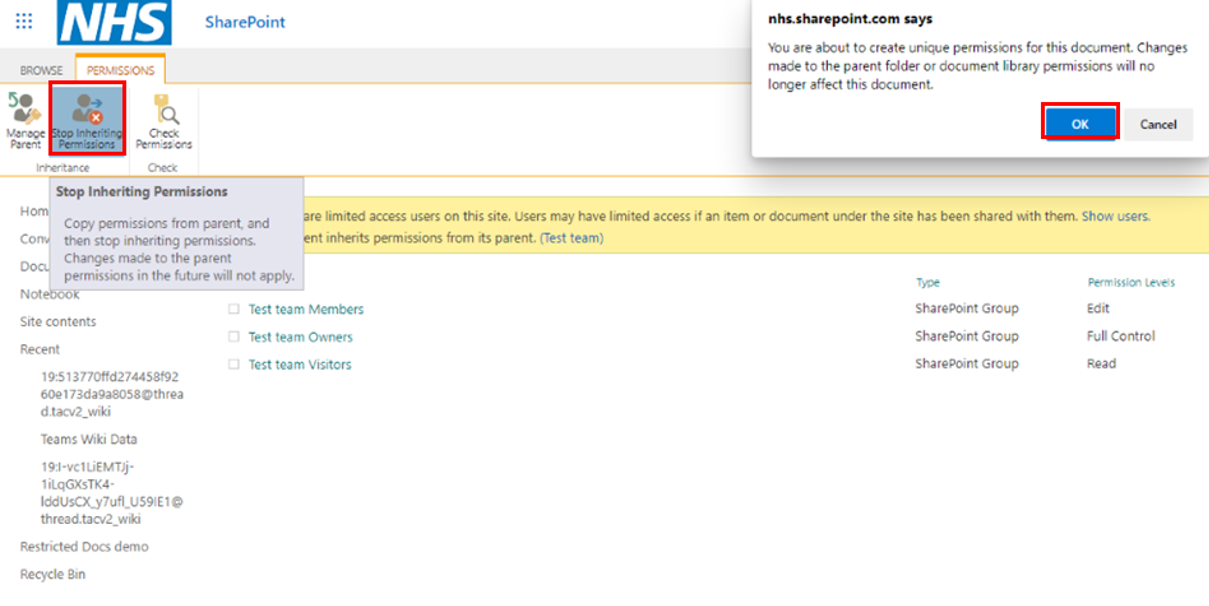Viewport: 1209px width, 606px height.
Task: Open the wiki link starting 19:l-vc1LiEMTJj
Action: [x=112, y=493]
